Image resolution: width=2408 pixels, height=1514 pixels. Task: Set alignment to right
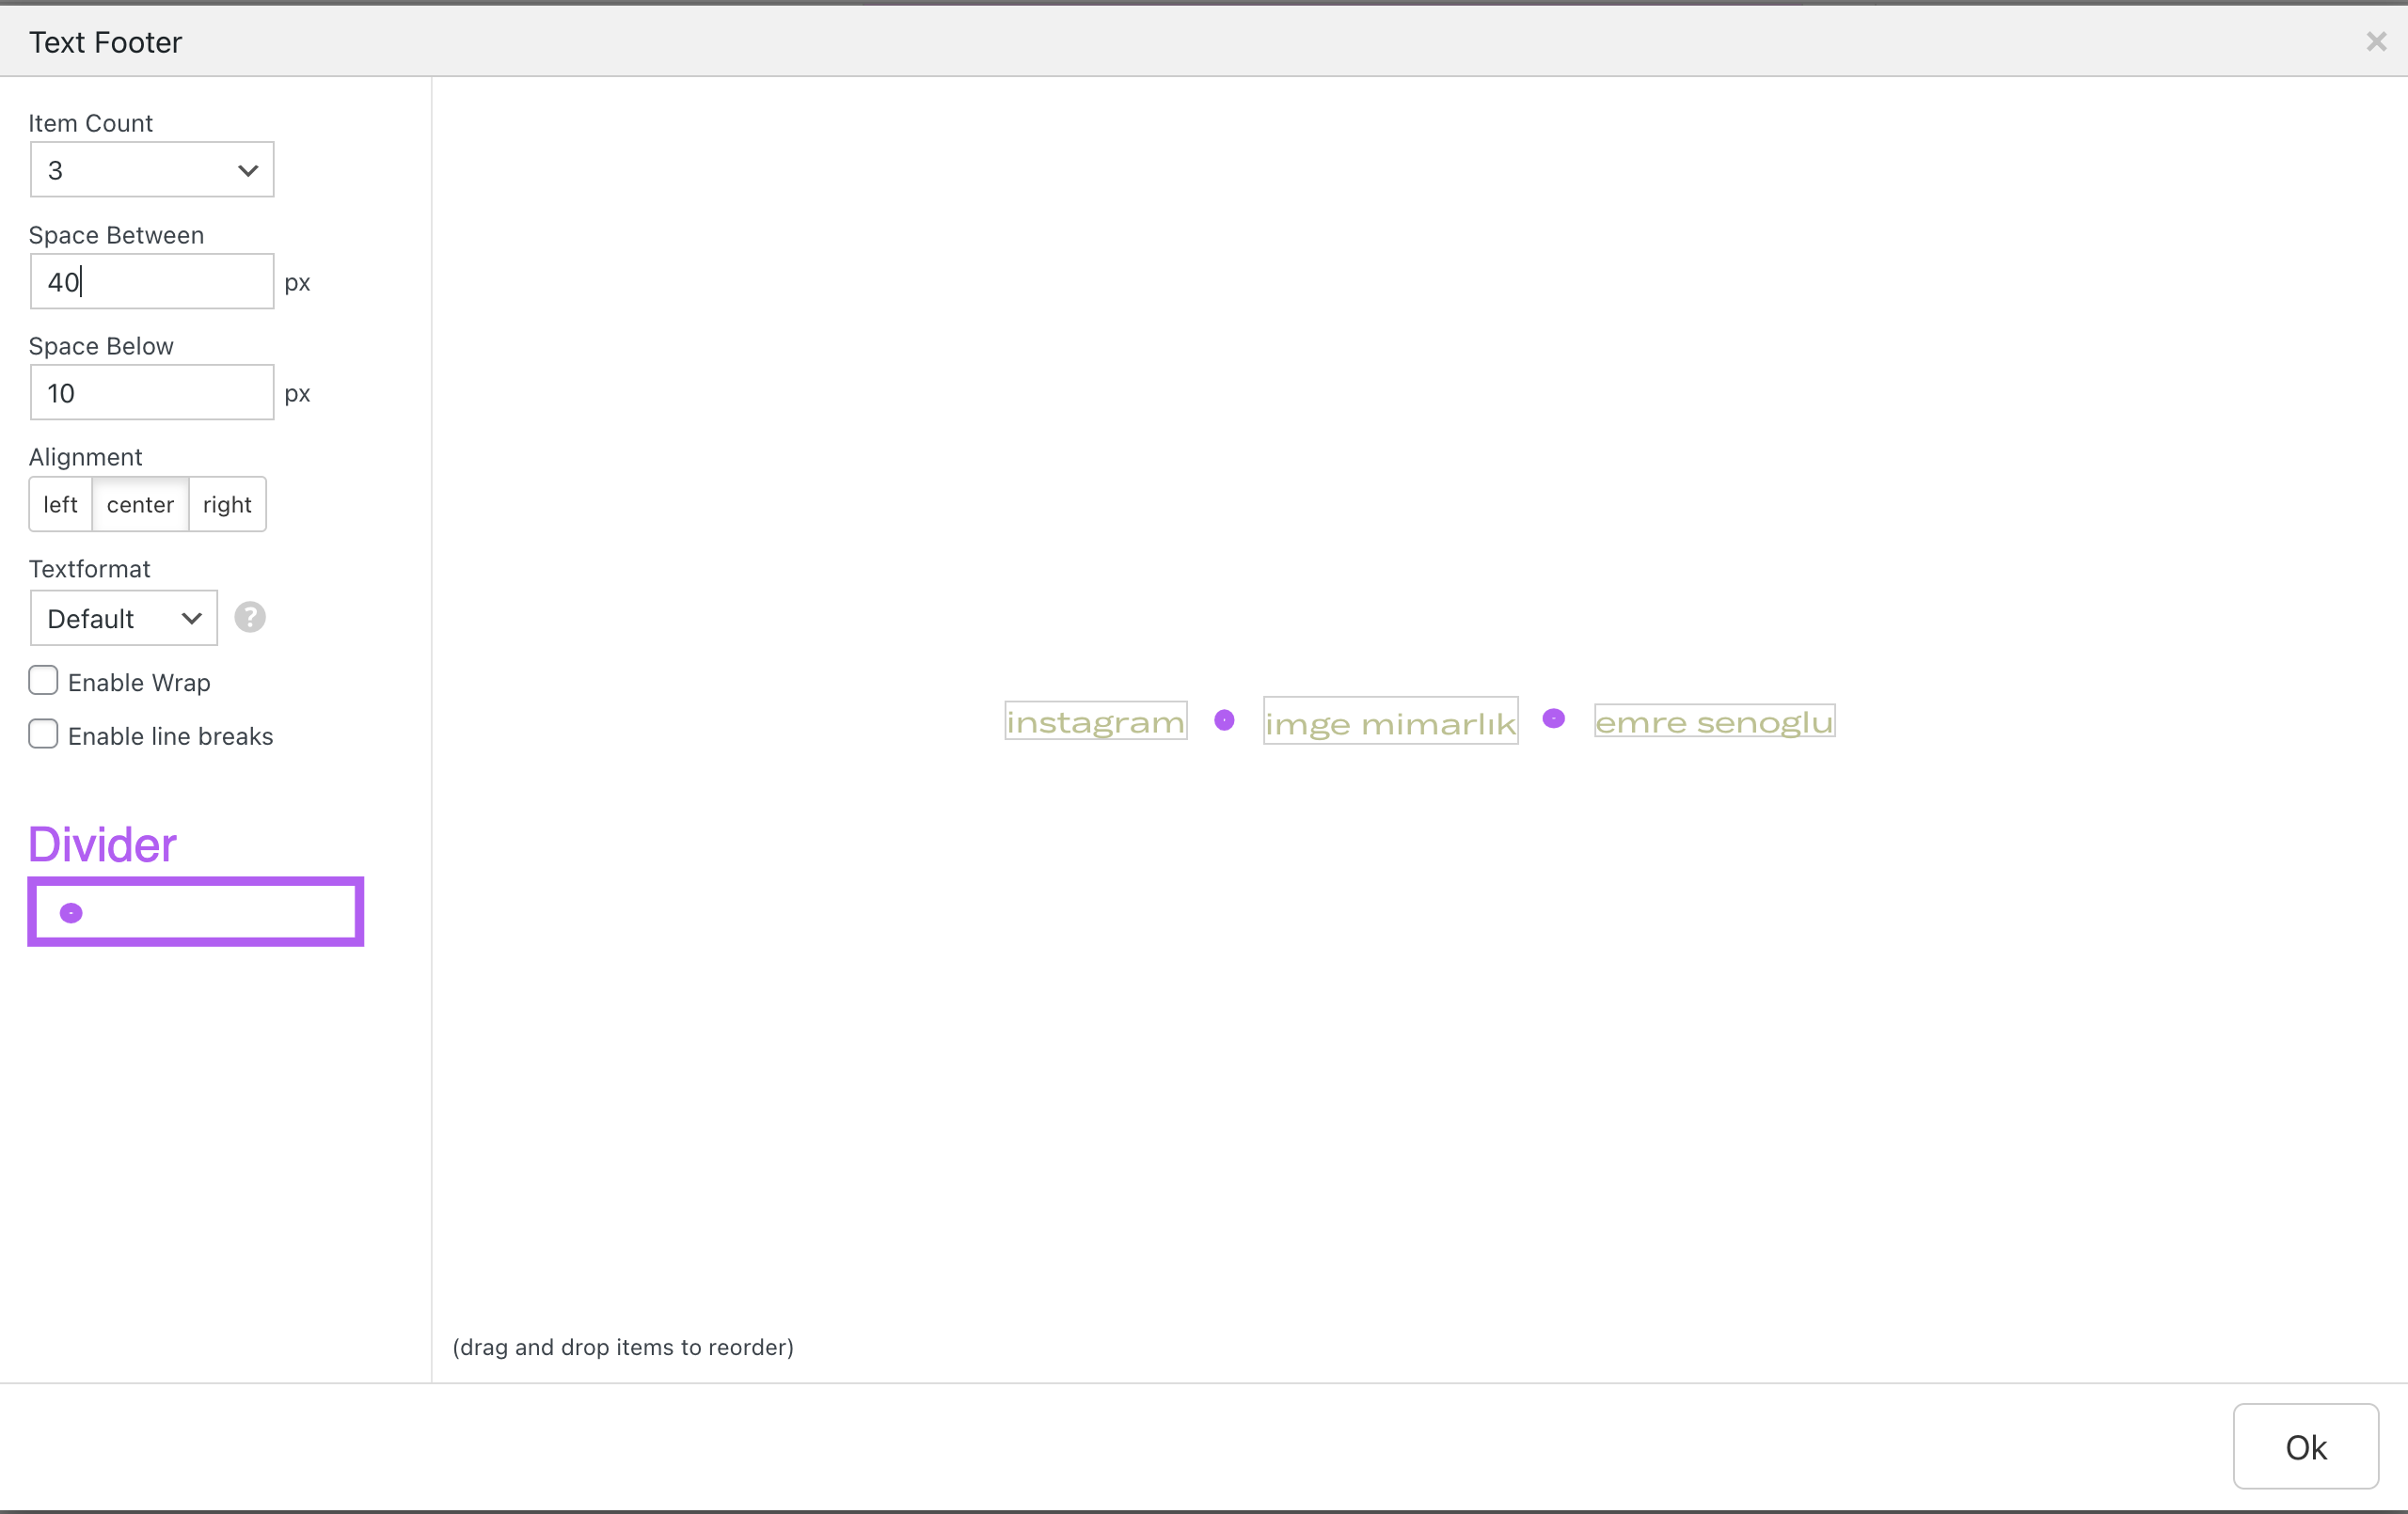click(x=227, y=504)
